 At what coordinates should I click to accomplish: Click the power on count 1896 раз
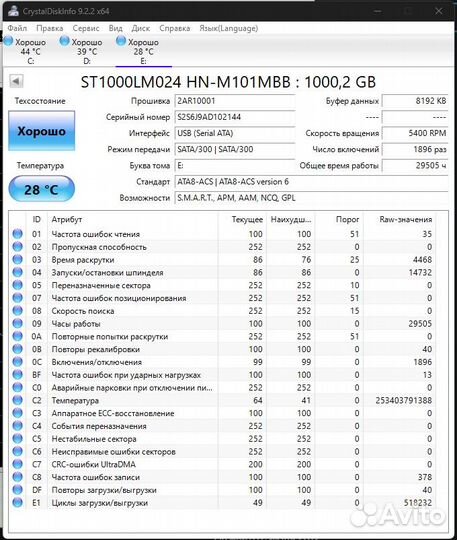pyautogui.click(x=415, y=149)
